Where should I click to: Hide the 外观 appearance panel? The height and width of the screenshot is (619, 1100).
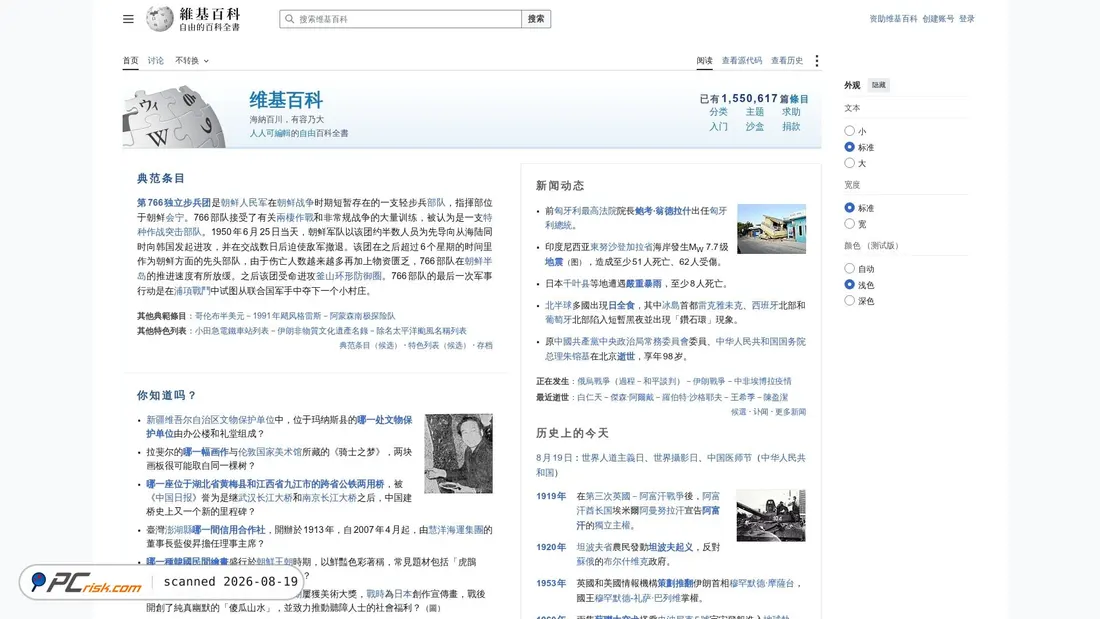click(878, 85)
